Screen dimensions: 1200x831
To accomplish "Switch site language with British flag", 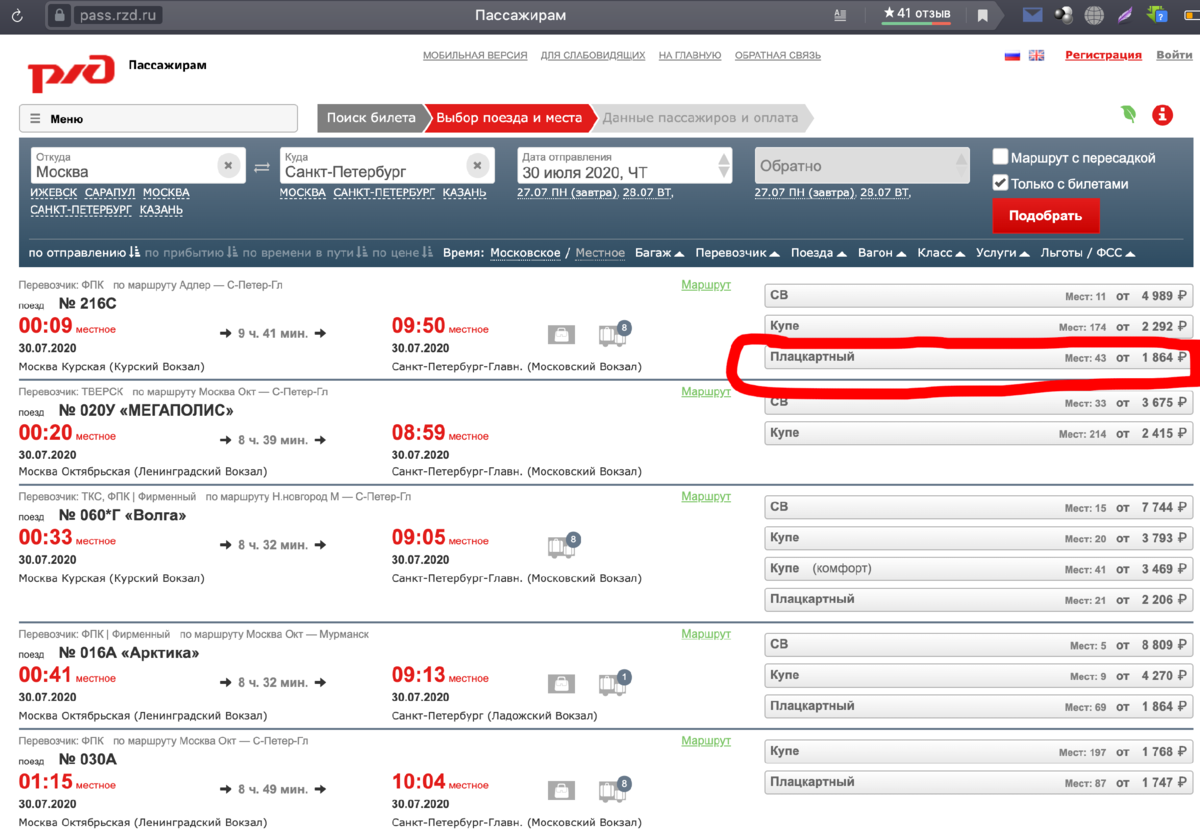I will coord(1036,56).
